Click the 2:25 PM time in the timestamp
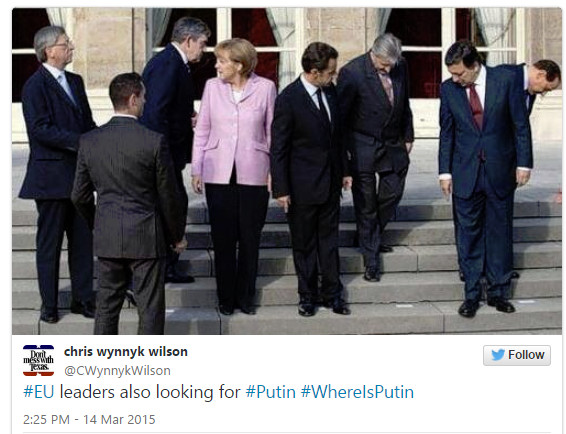The image size is (566, 434). pos(46,420)
